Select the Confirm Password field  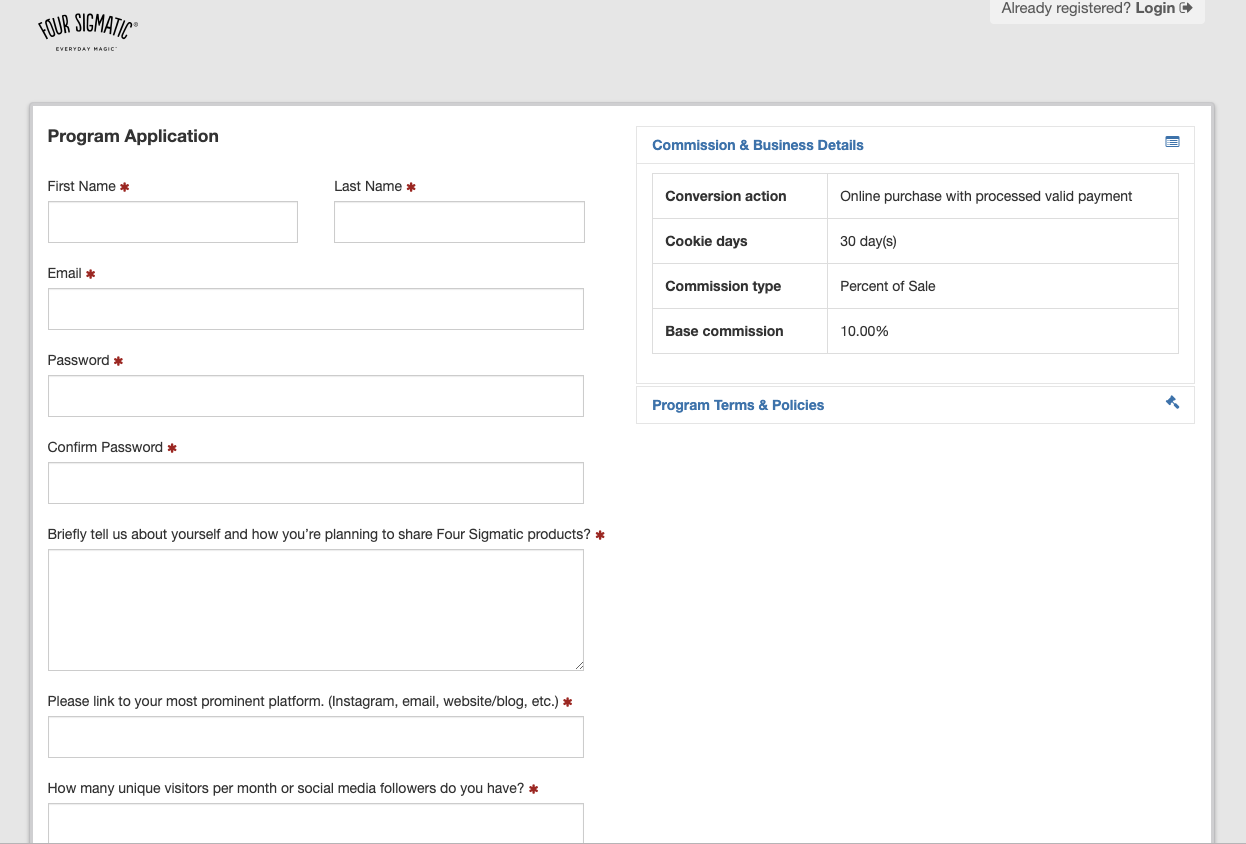click(x=316, y=483)
